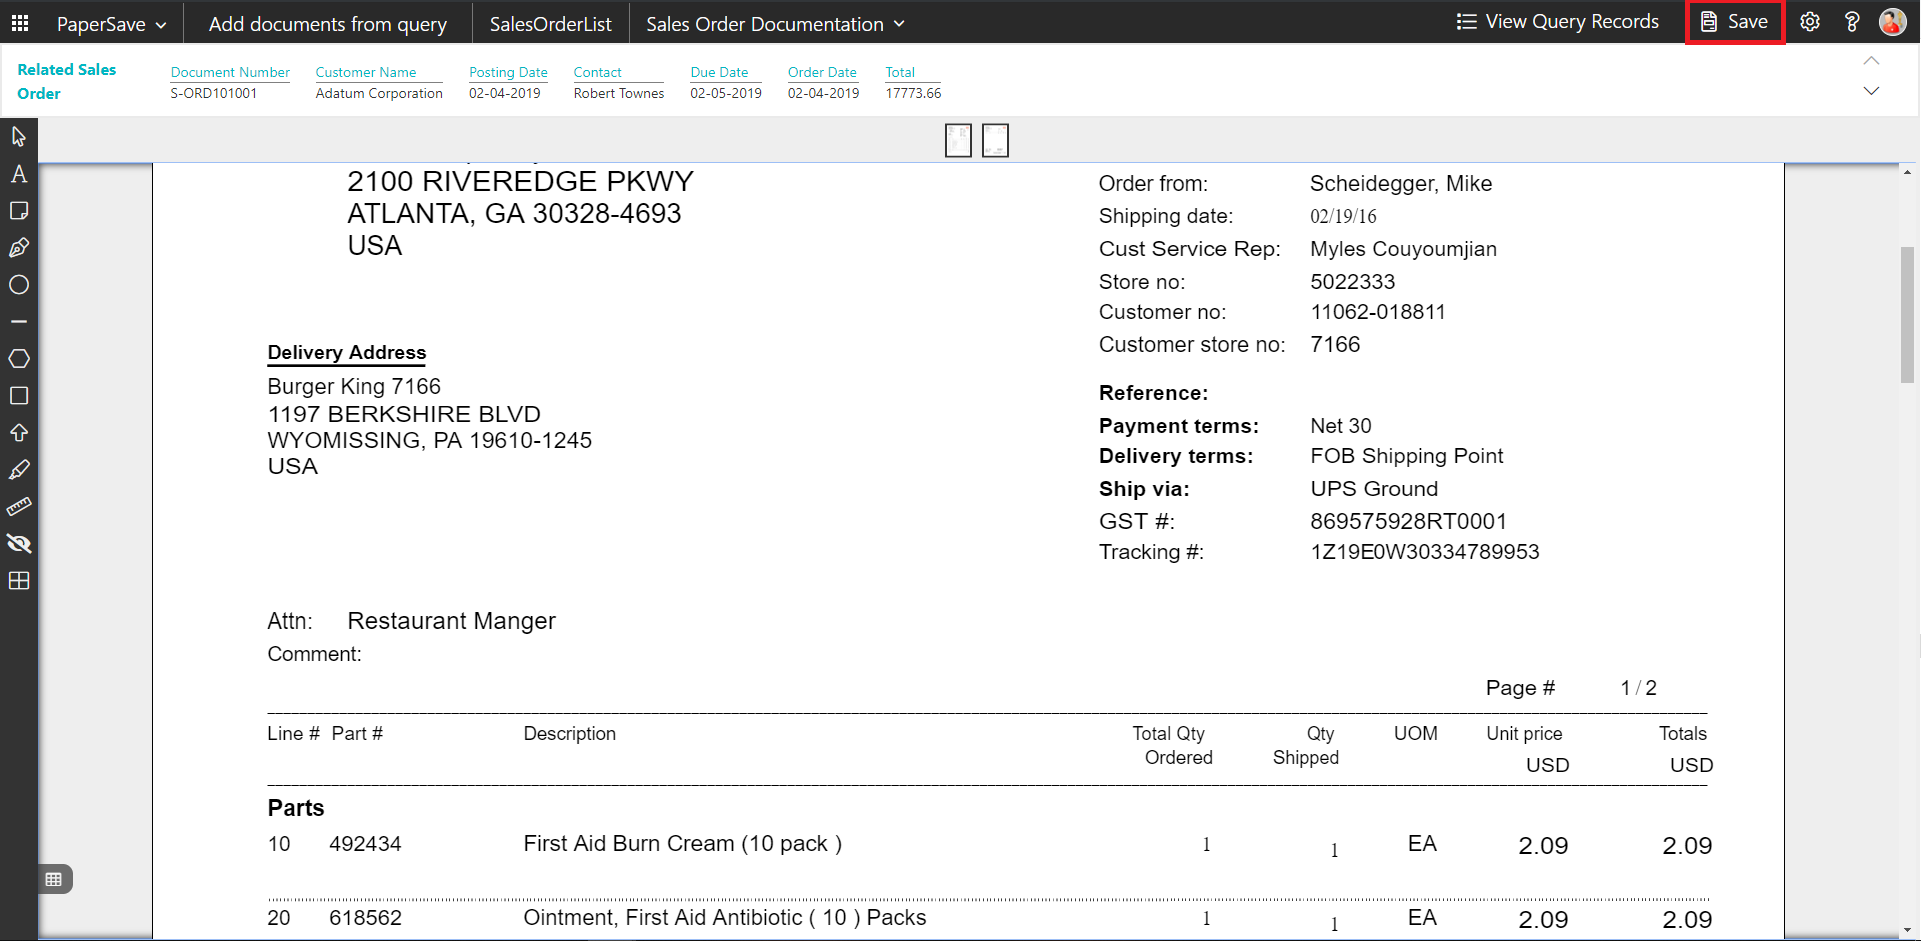Image resolution: width=1921 pixels, height=941 pixels.
Task: Choose the sticky note tool
Action: coord(18,211)
